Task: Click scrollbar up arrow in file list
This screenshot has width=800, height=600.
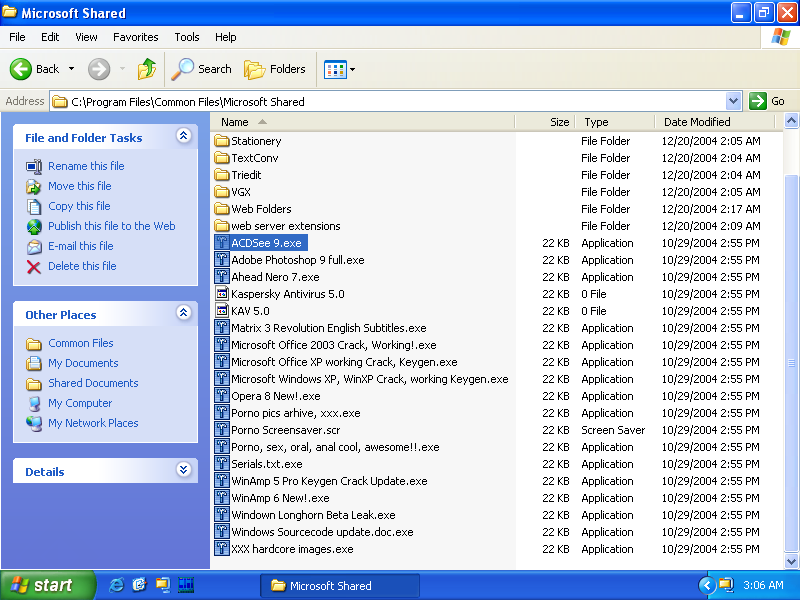Action: (x=791, y=121)
